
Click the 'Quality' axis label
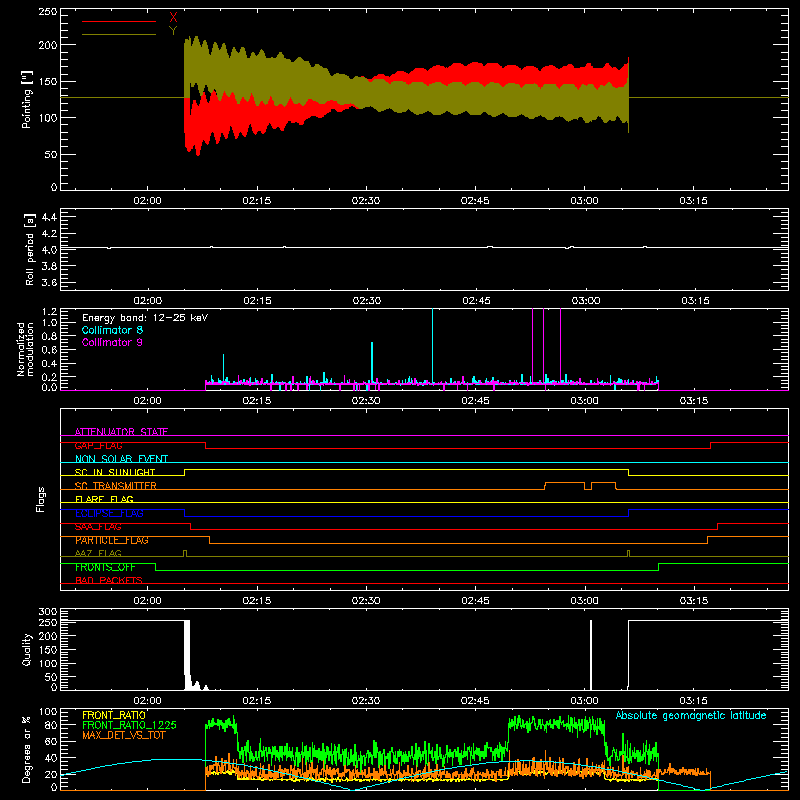27,649
